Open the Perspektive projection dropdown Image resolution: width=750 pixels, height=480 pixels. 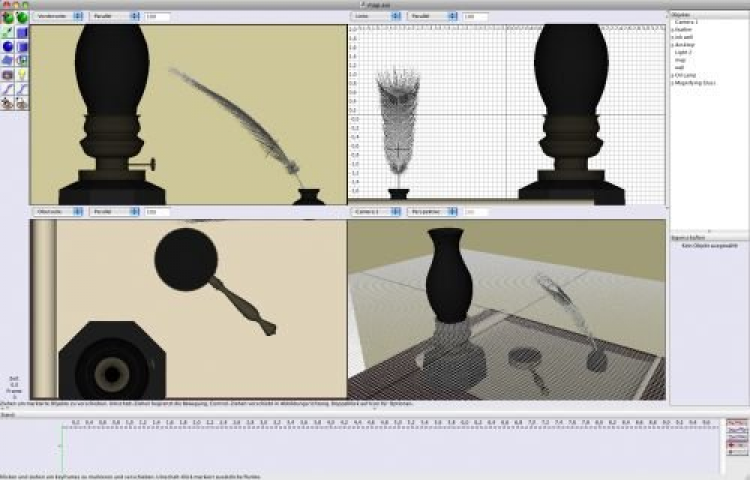pos(433,211)
